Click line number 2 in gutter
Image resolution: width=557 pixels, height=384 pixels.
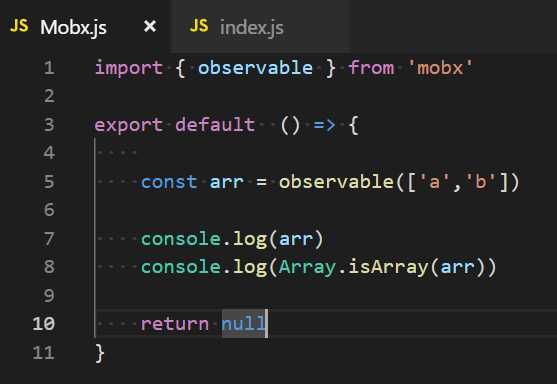click(49, 96)
